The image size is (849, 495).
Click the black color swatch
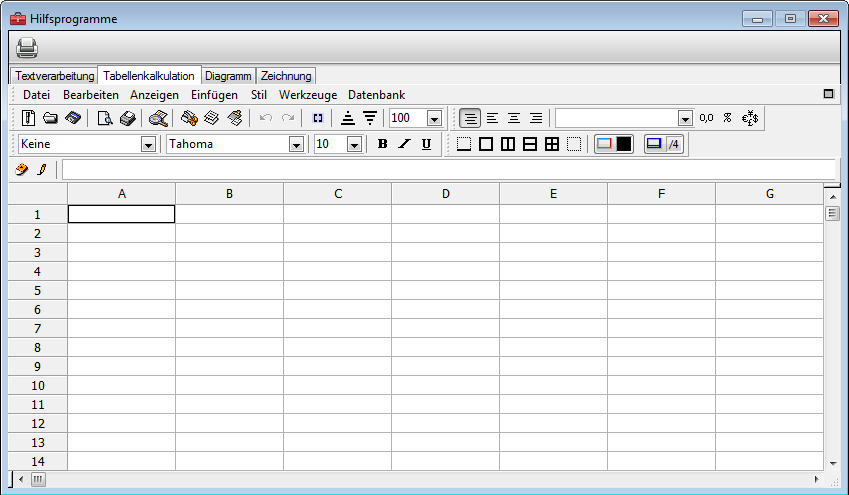[x=624, y=144]
